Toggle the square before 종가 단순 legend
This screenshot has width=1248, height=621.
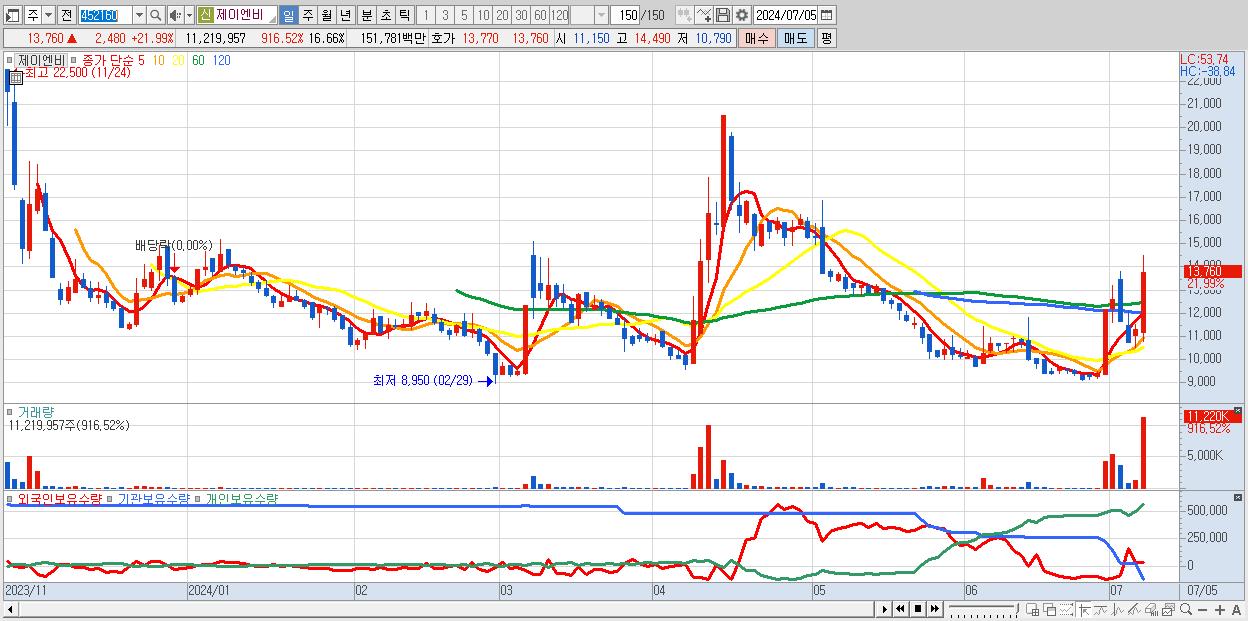point(73,60)
